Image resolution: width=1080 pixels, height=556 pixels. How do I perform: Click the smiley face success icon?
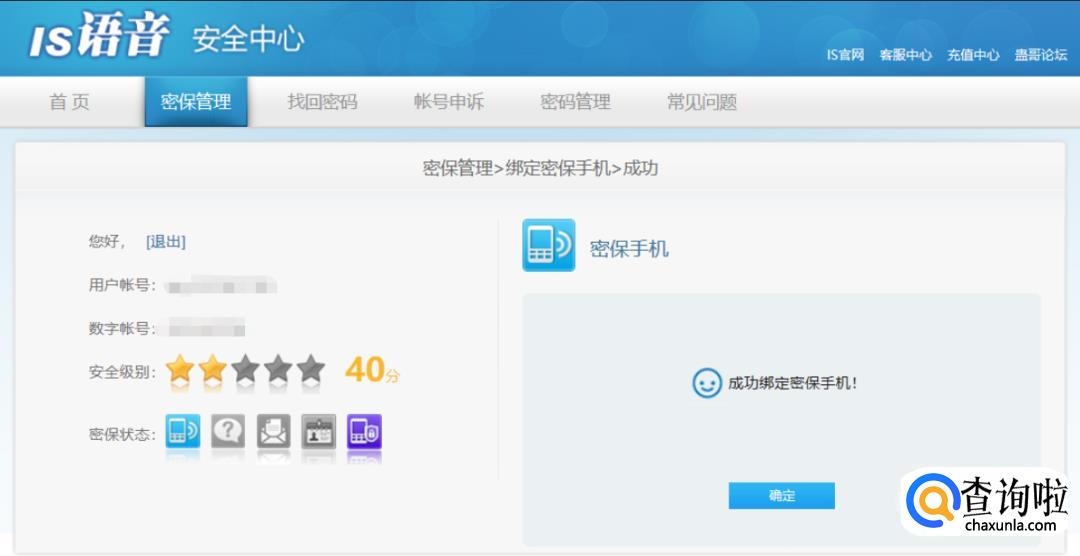[x=707, y=383]
